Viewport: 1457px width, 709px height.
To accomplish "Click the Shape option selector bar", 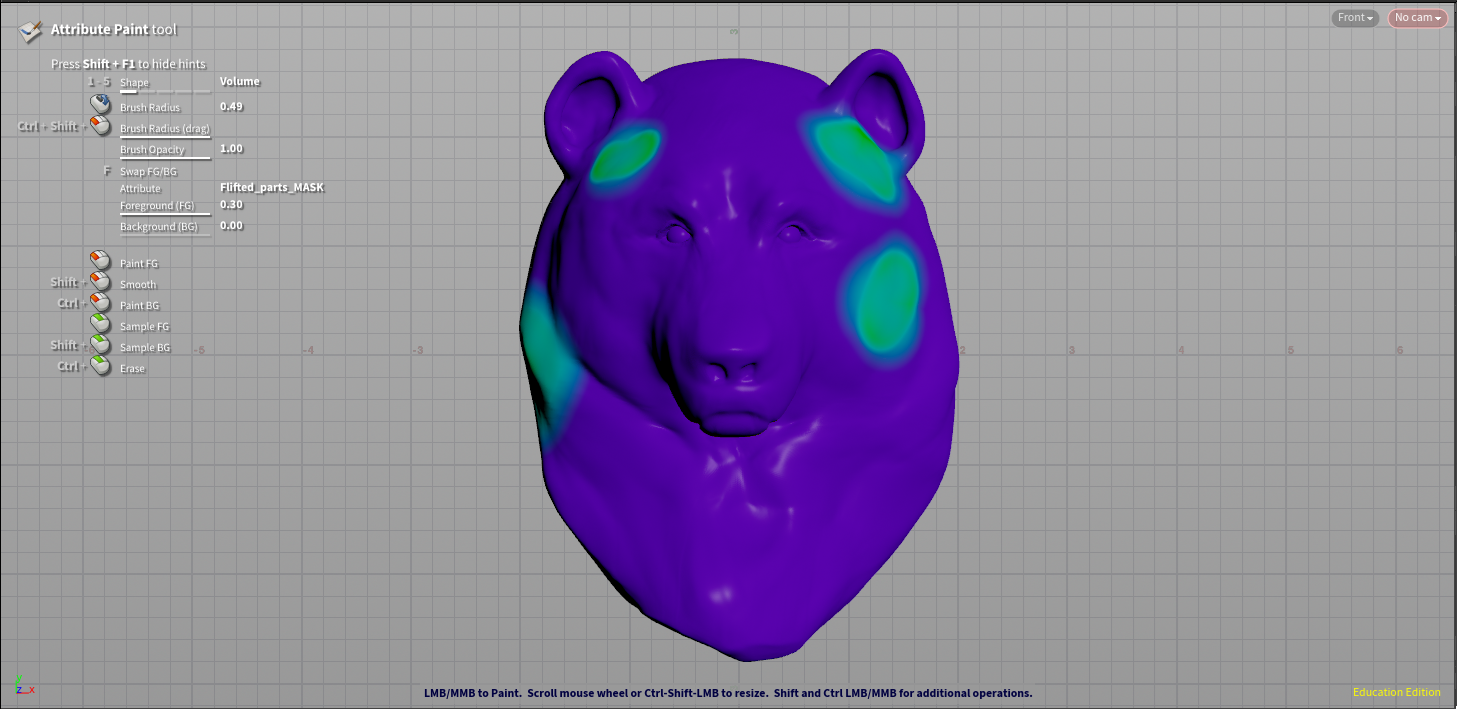I will coord(165,91).
